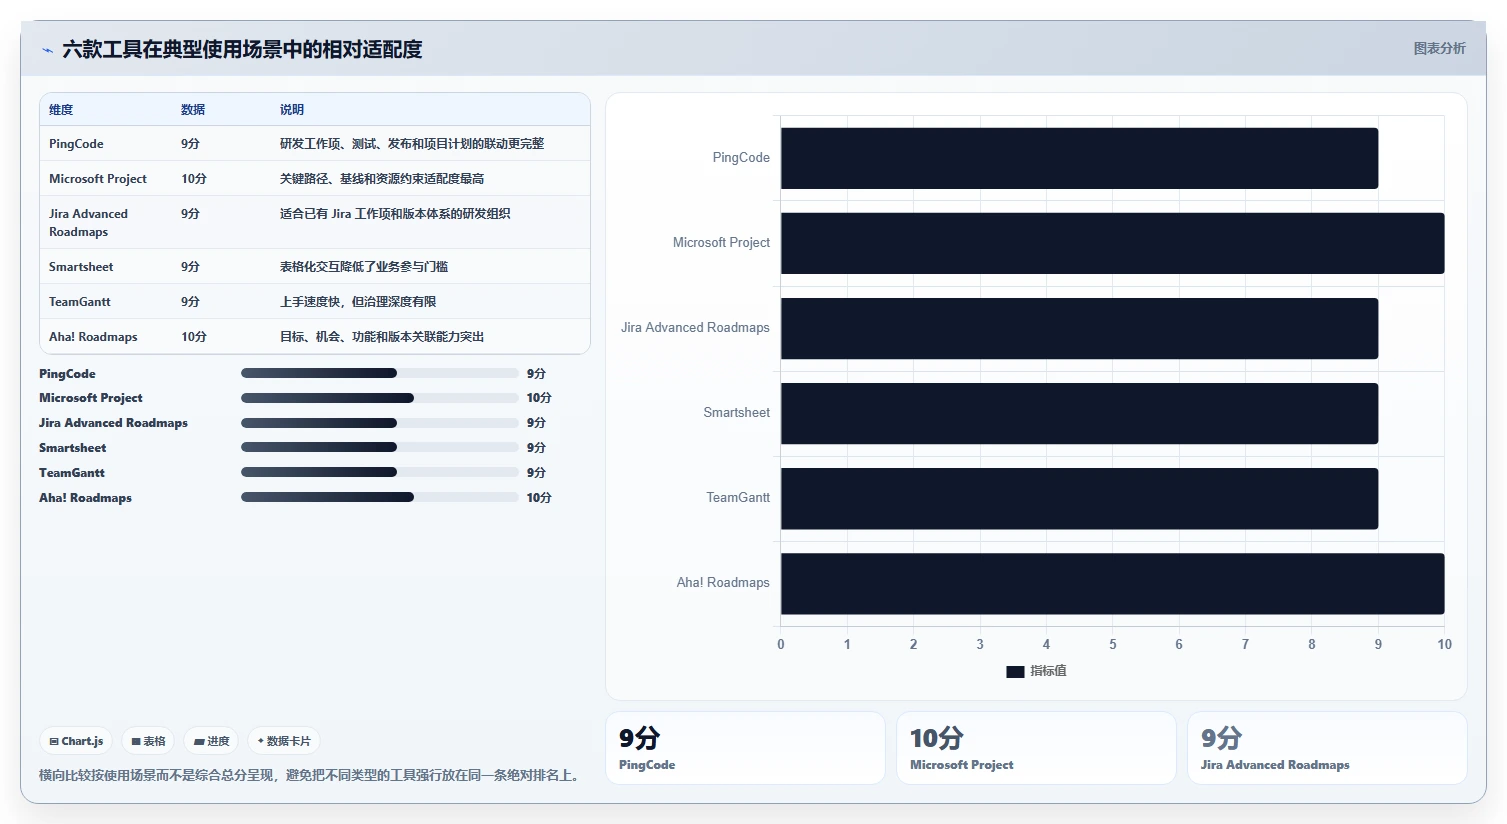The image size is (1507, 824).
Task: Click the 进度 tag chip
Action: [x=211, y=741]
